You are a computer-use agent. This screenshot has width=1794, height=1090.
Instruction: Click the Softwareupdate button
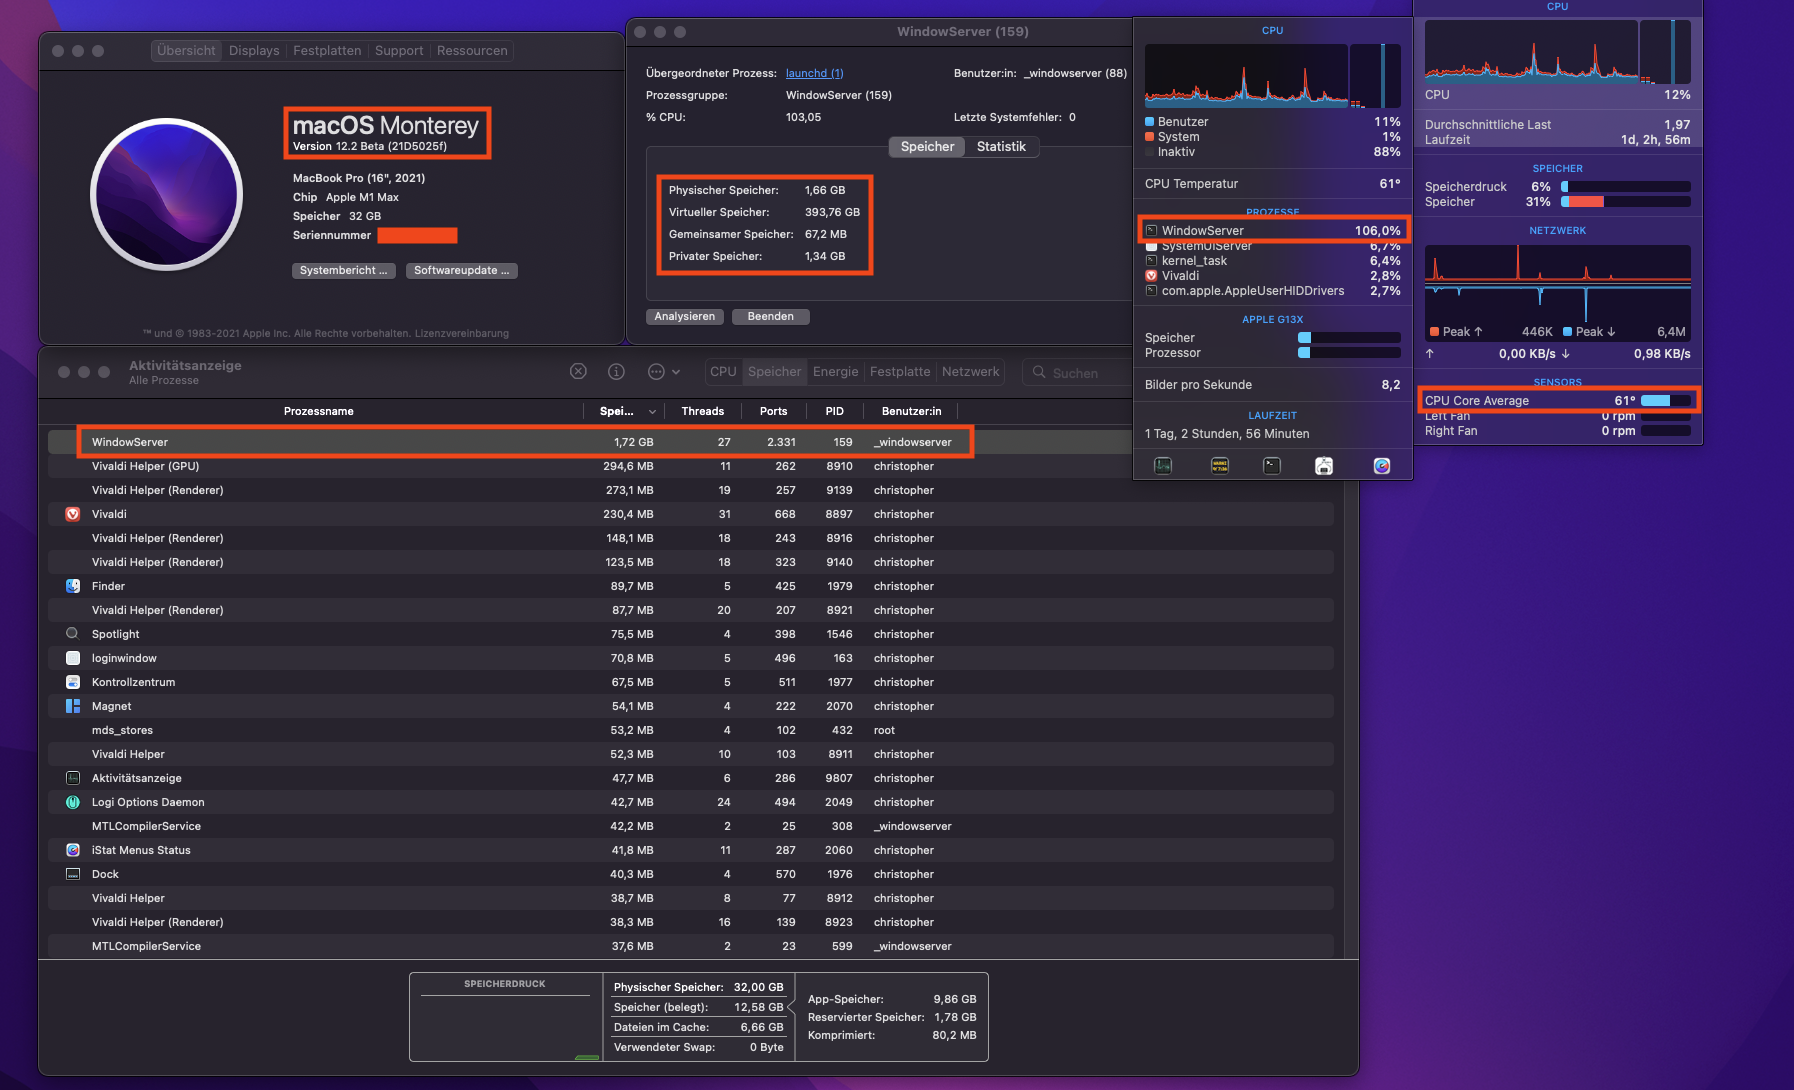(x=462, y=271)
